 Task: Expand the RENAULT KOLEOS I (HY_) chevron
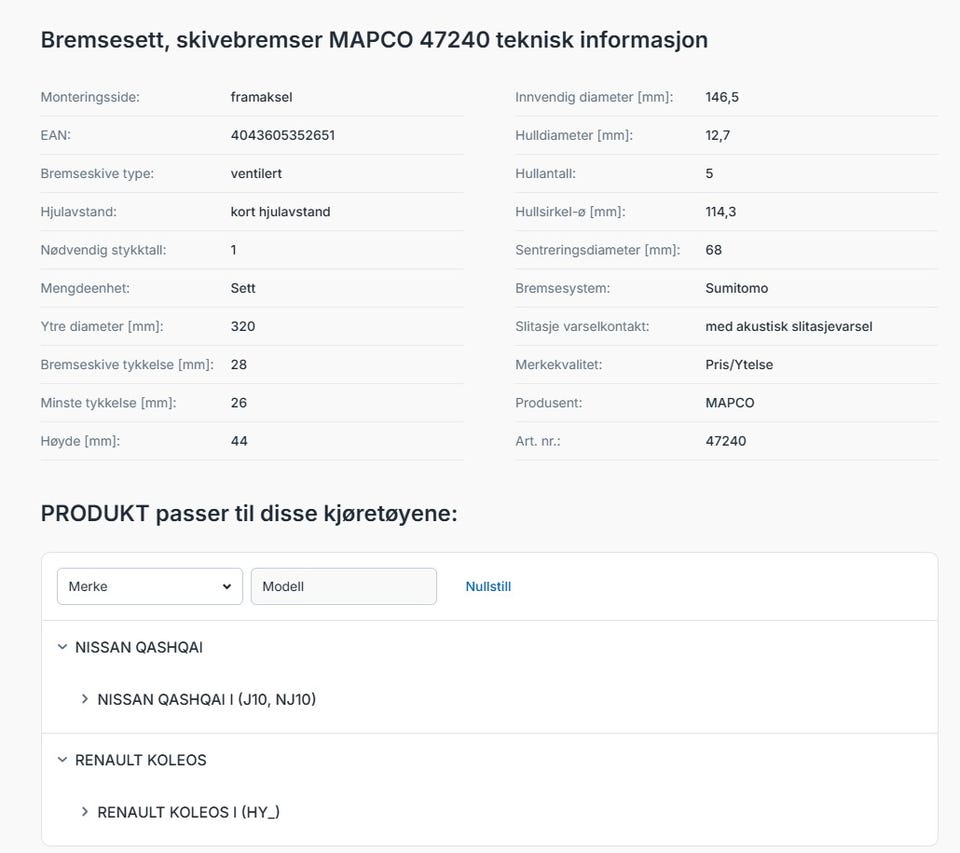(84, 811)
